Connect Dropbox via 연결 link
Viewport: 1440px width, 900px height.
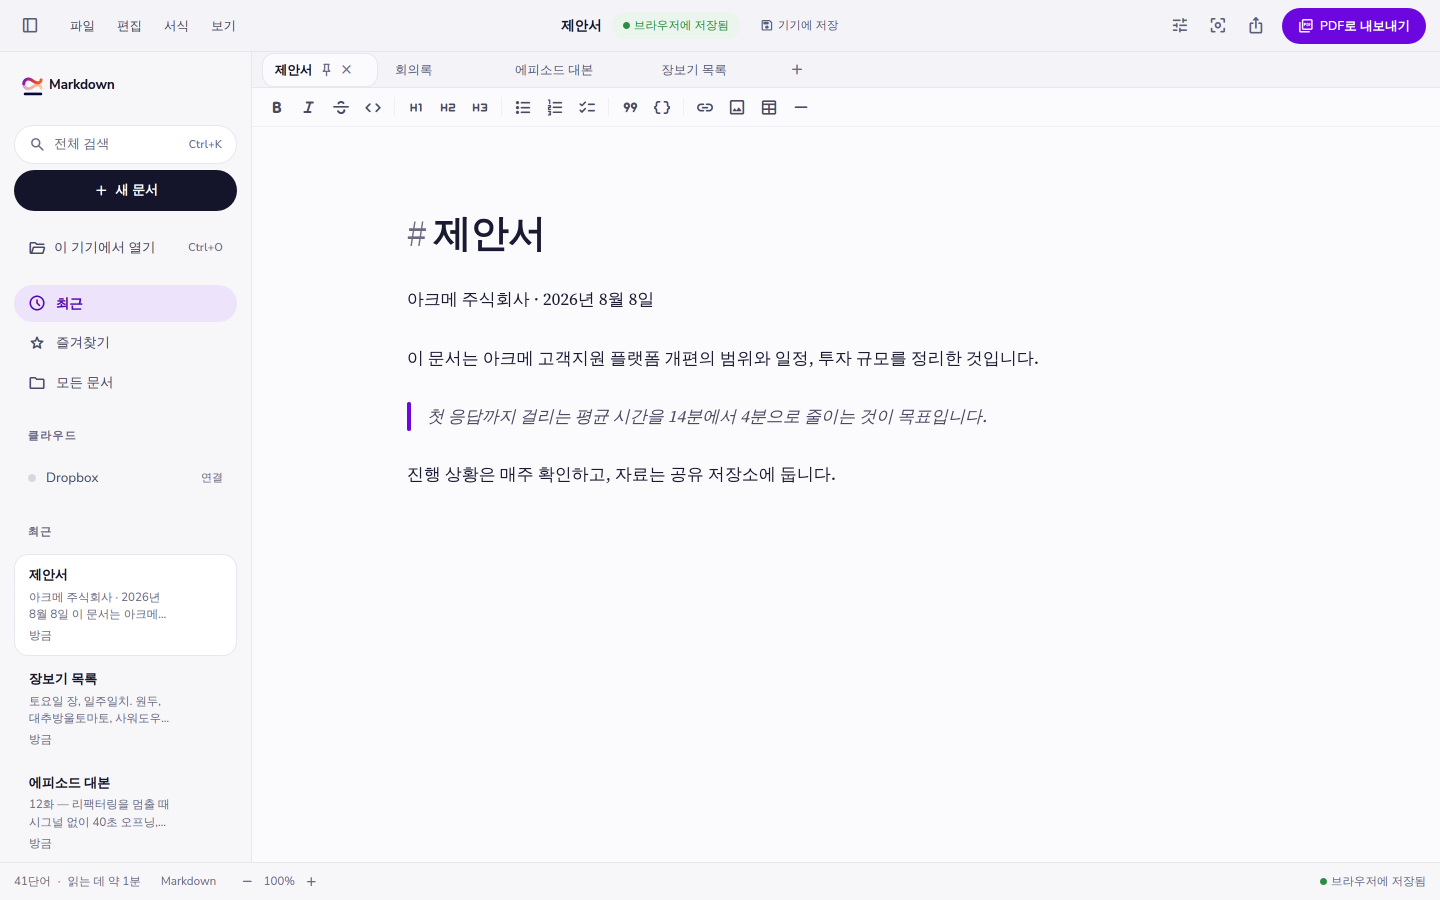pyautogui.click(x=212, y=478)
